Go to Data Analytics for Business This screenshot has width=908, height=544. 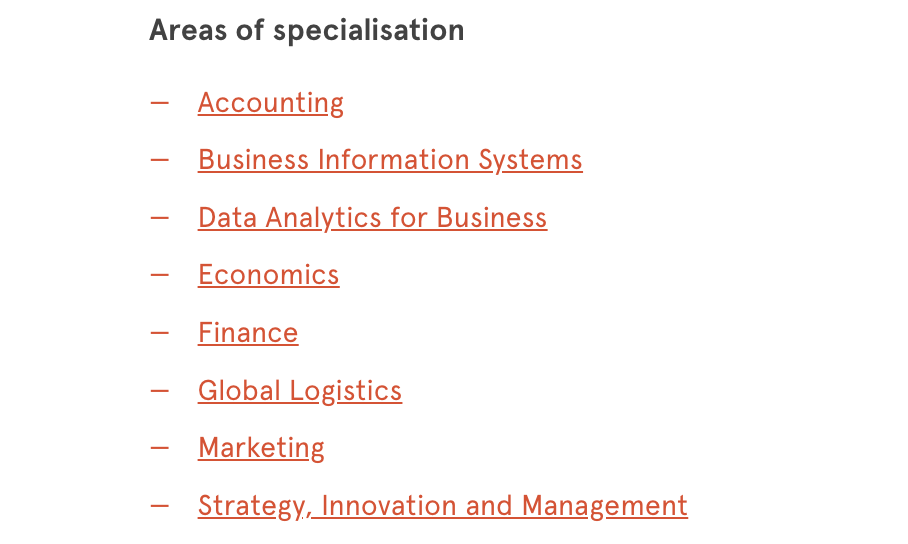pos(372,218)
